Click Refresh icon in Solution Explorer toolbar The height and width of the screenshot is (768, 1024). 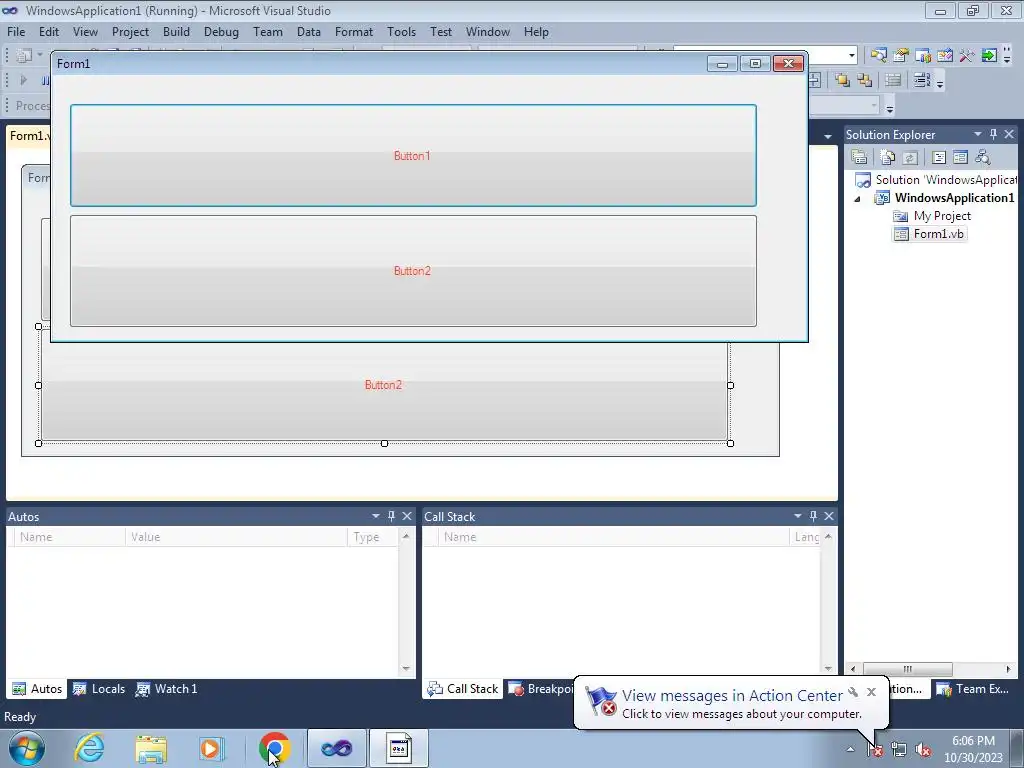(x=910, y=157)
